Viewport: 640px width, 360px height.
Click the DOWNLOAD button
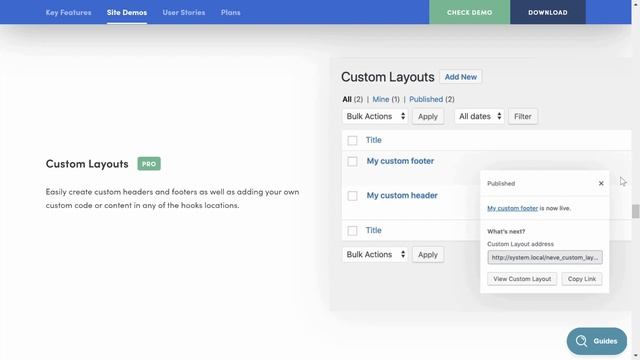tap(548, 12)
